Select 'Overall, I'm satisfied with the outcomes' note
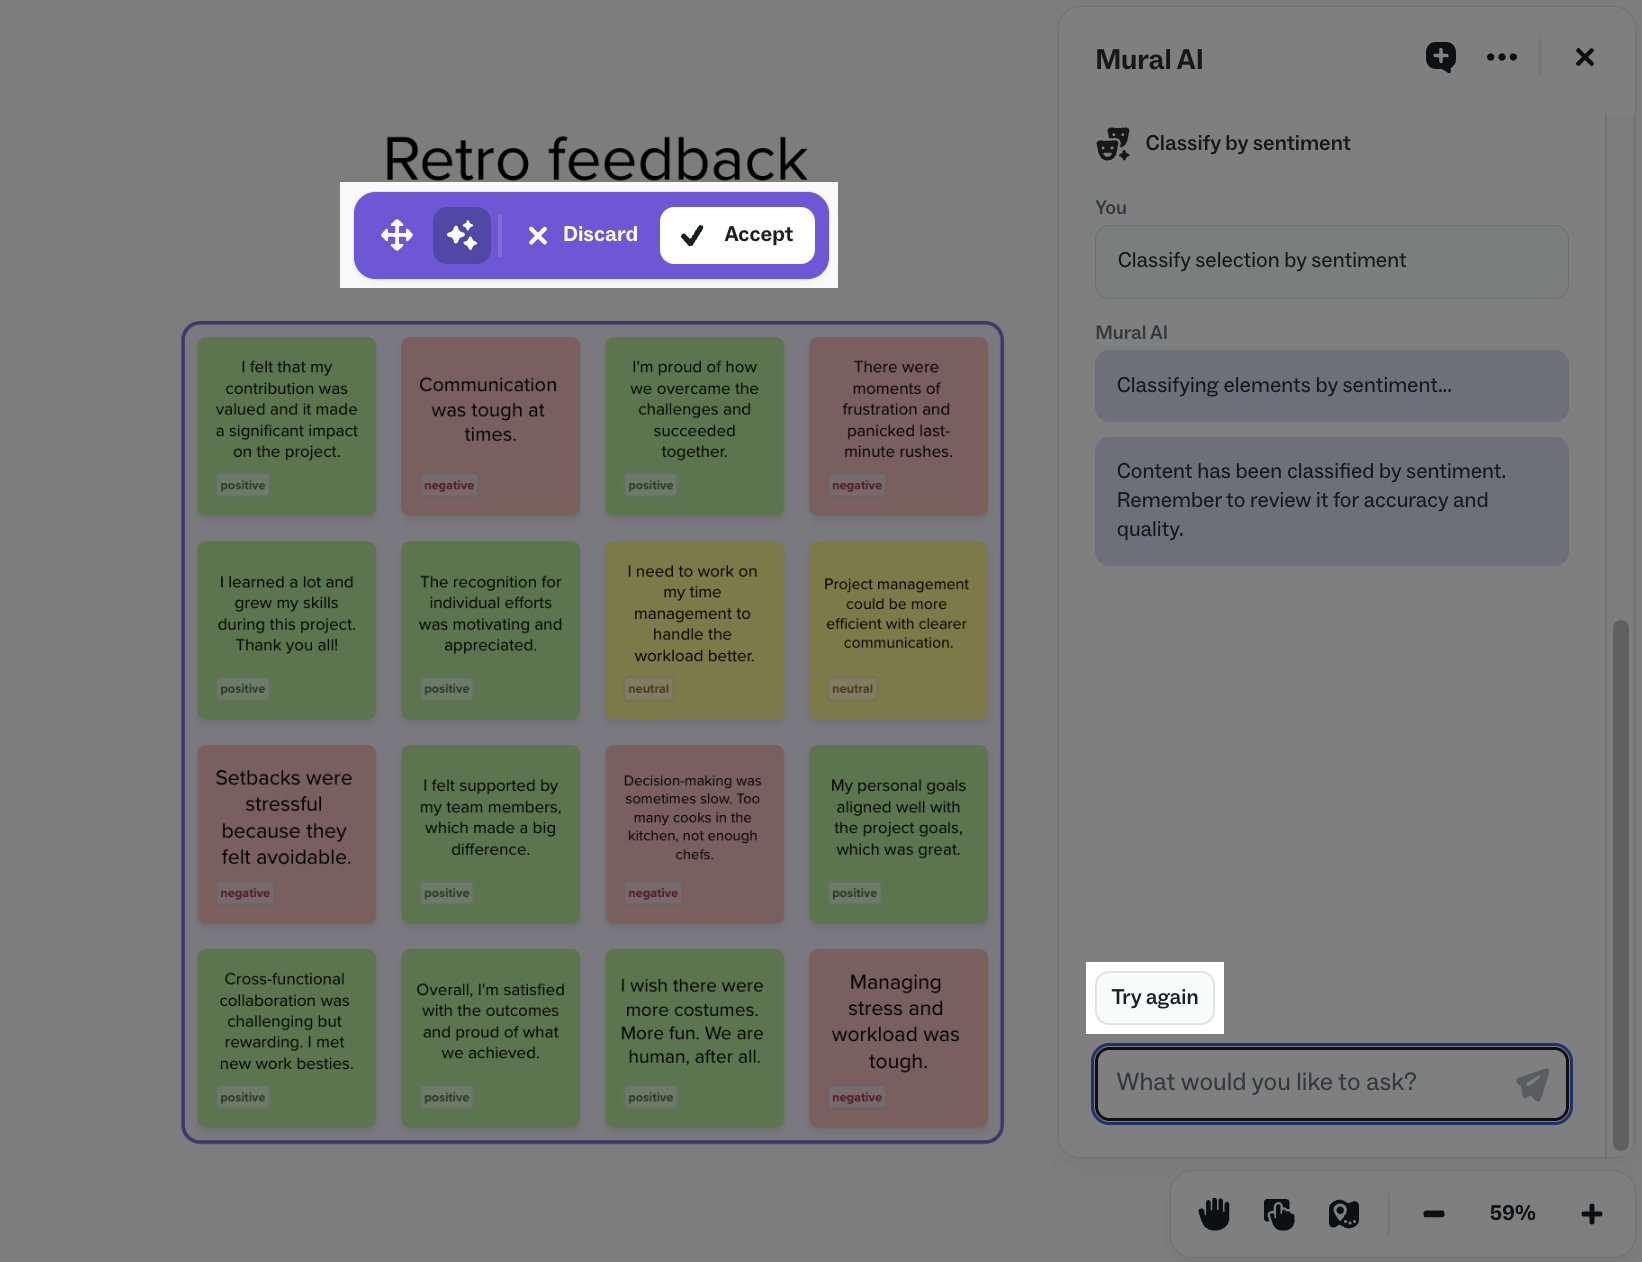 [490, 1038]
